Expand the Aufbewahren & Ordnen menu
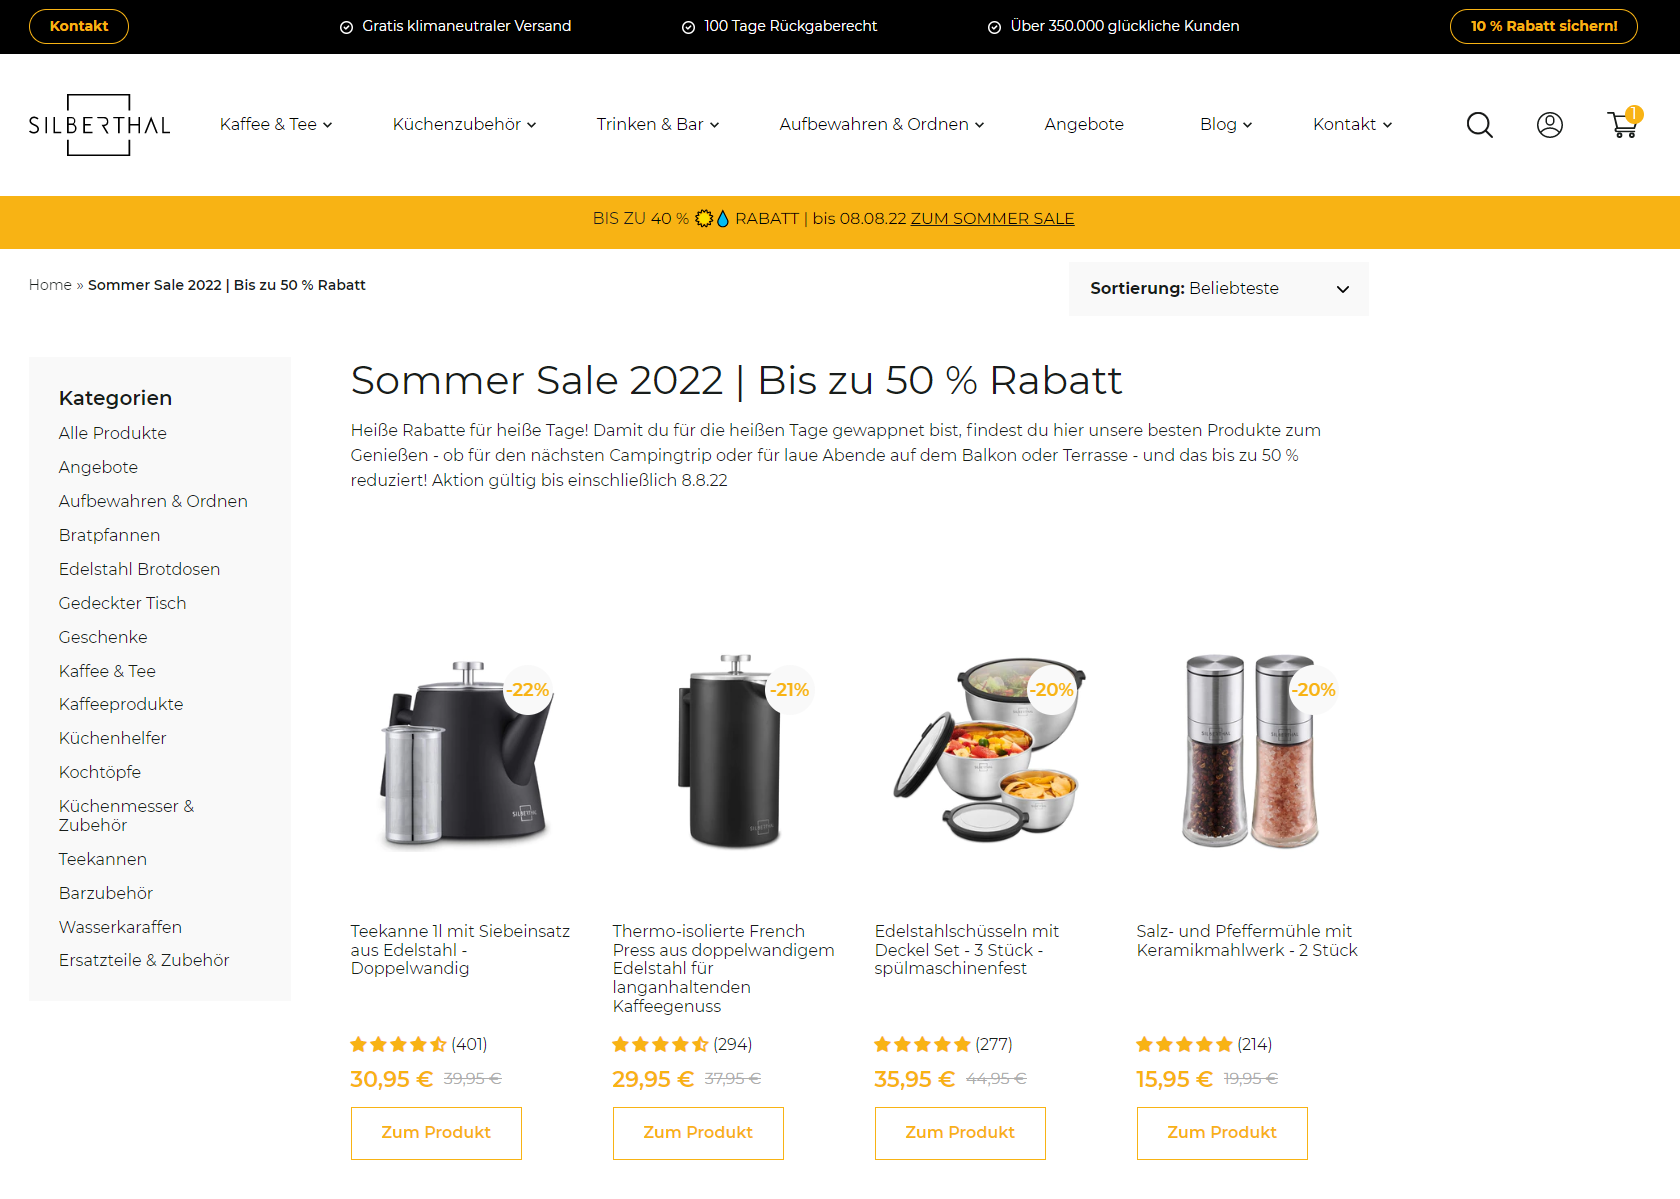 pos(881,124)
